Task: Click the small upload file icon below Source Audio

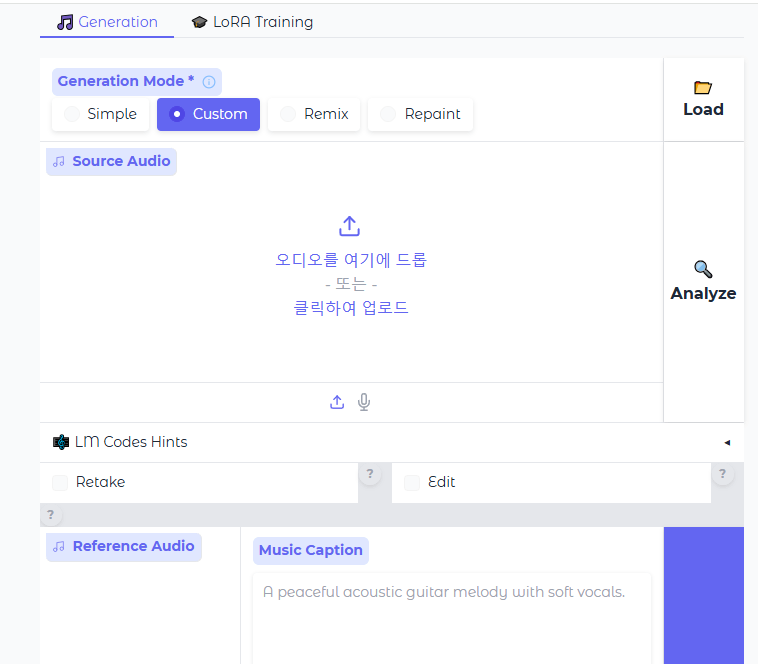Action: (x=337, y=402)
